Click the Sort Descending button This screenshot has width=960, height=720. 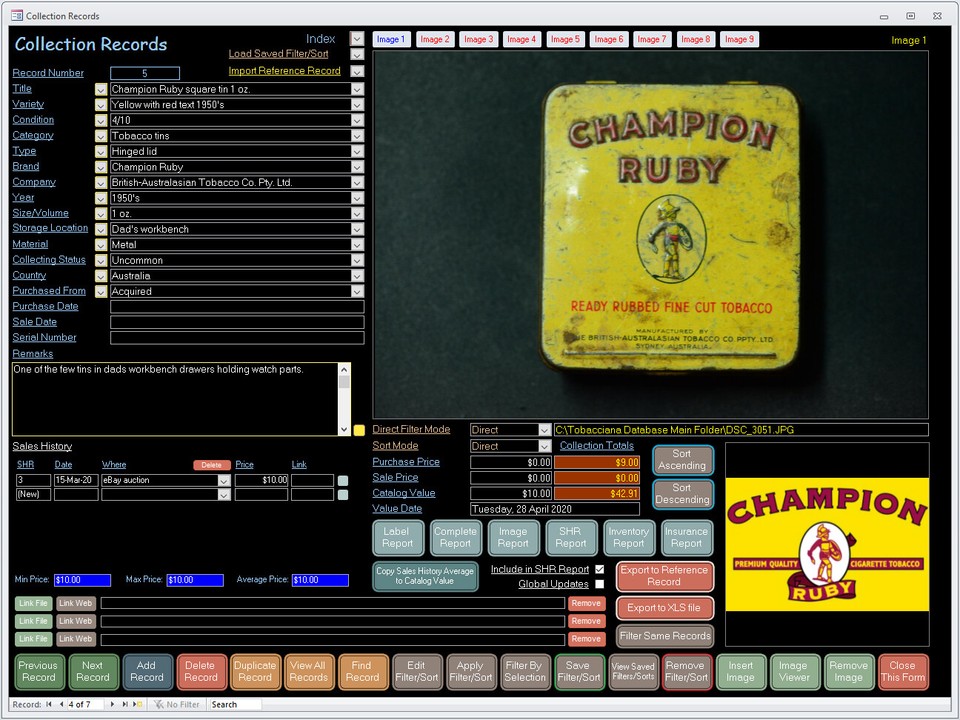tap(682, 494)
